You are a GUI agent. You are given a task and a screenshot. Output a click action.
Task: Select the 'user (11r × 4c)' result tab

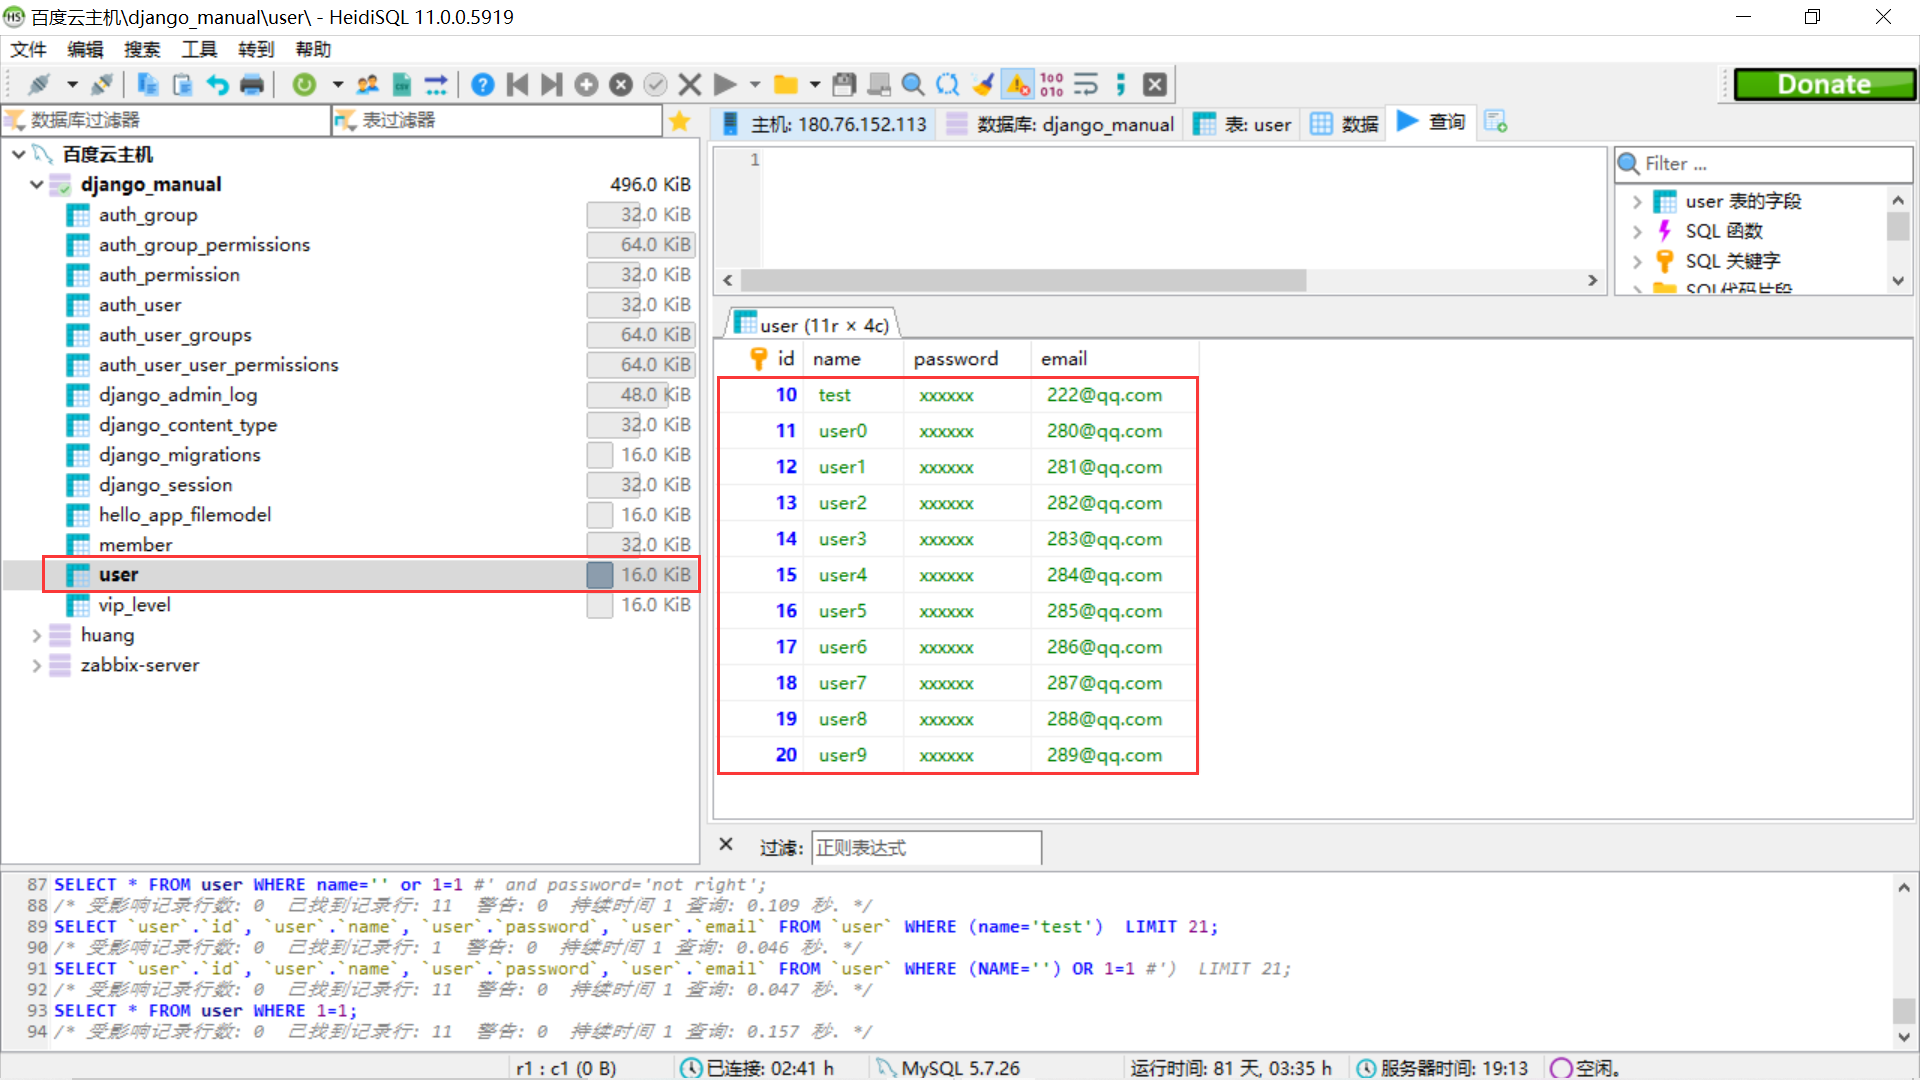tap(811, 325)
